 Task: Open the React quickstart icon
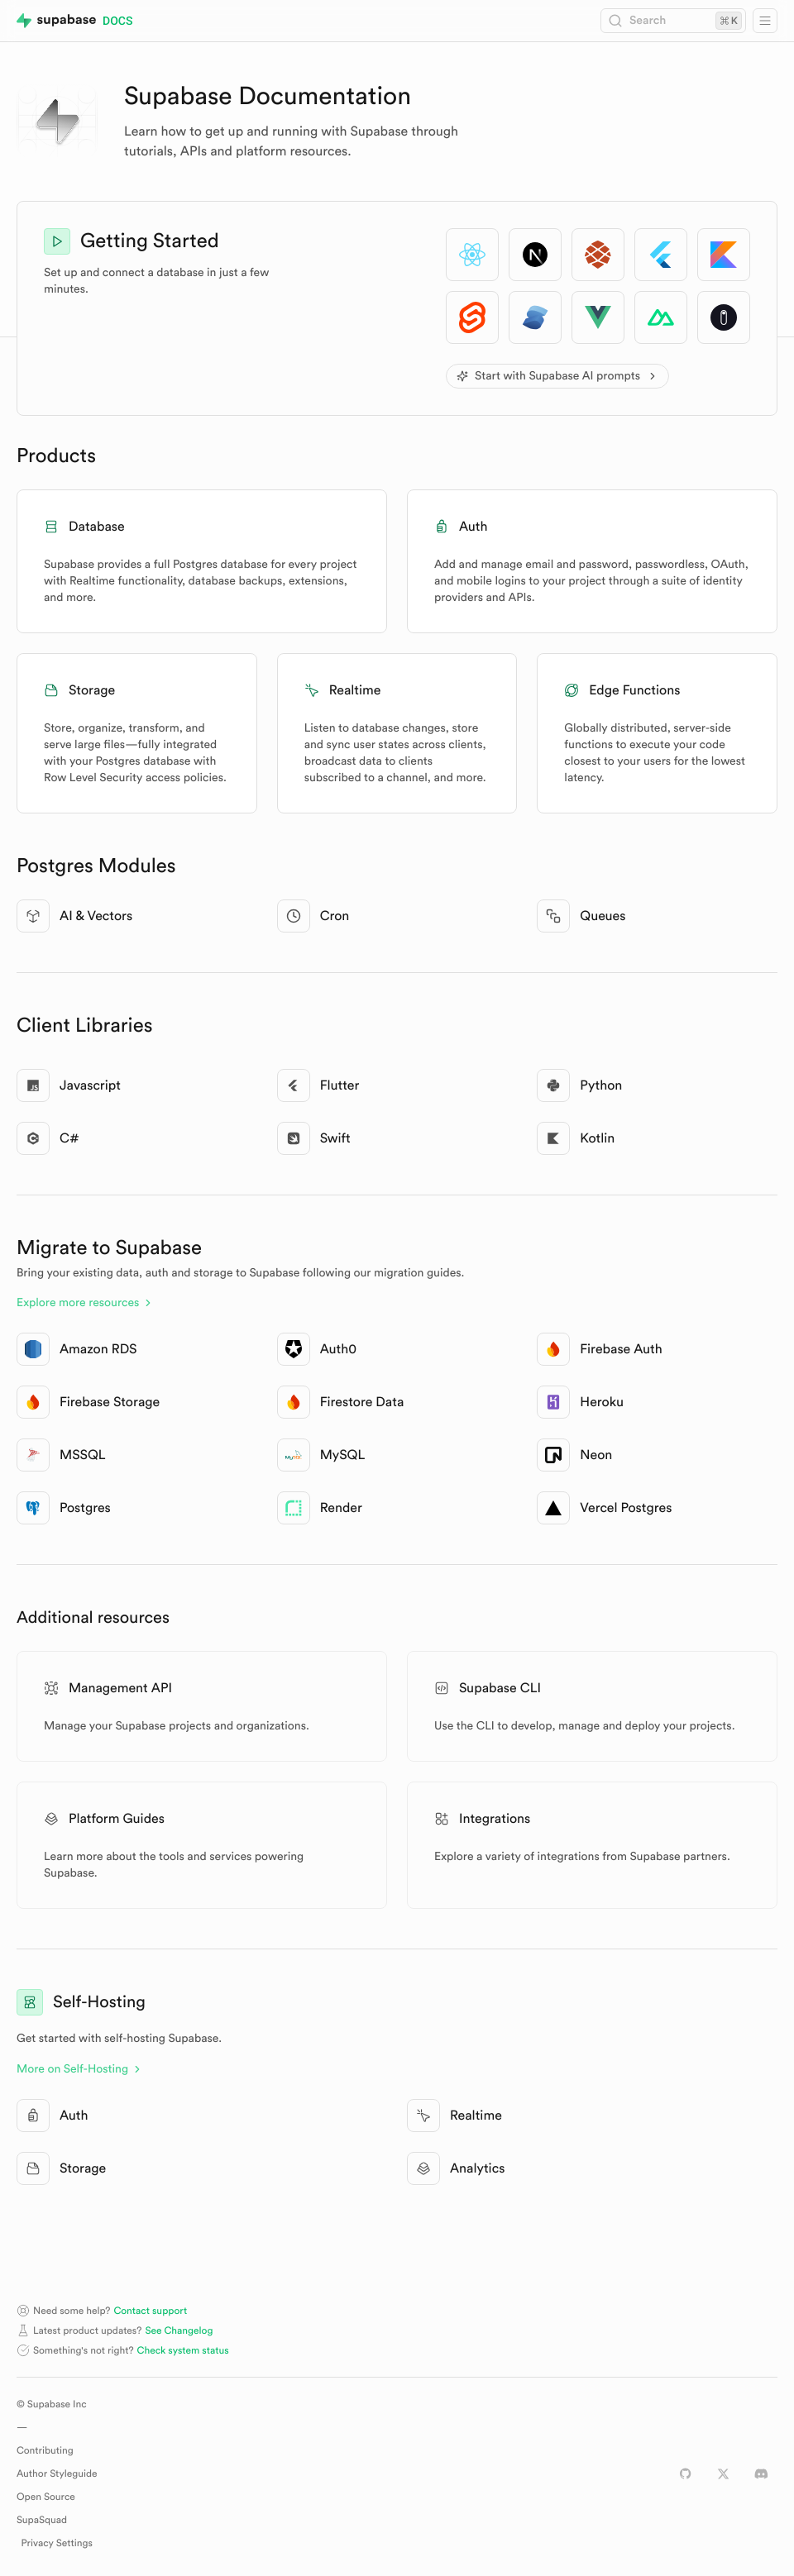pos(472,255)
